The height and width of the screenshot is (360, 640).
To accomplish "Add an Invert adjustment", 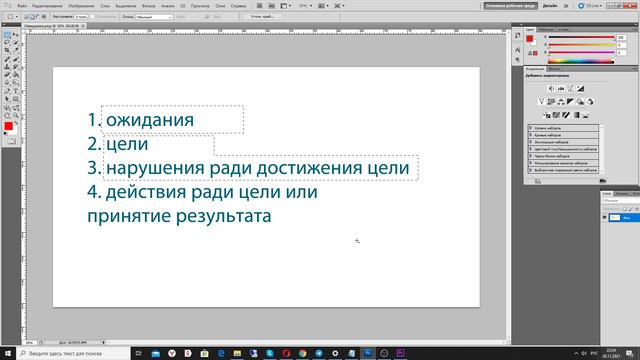I will click(x=547, y=116).
